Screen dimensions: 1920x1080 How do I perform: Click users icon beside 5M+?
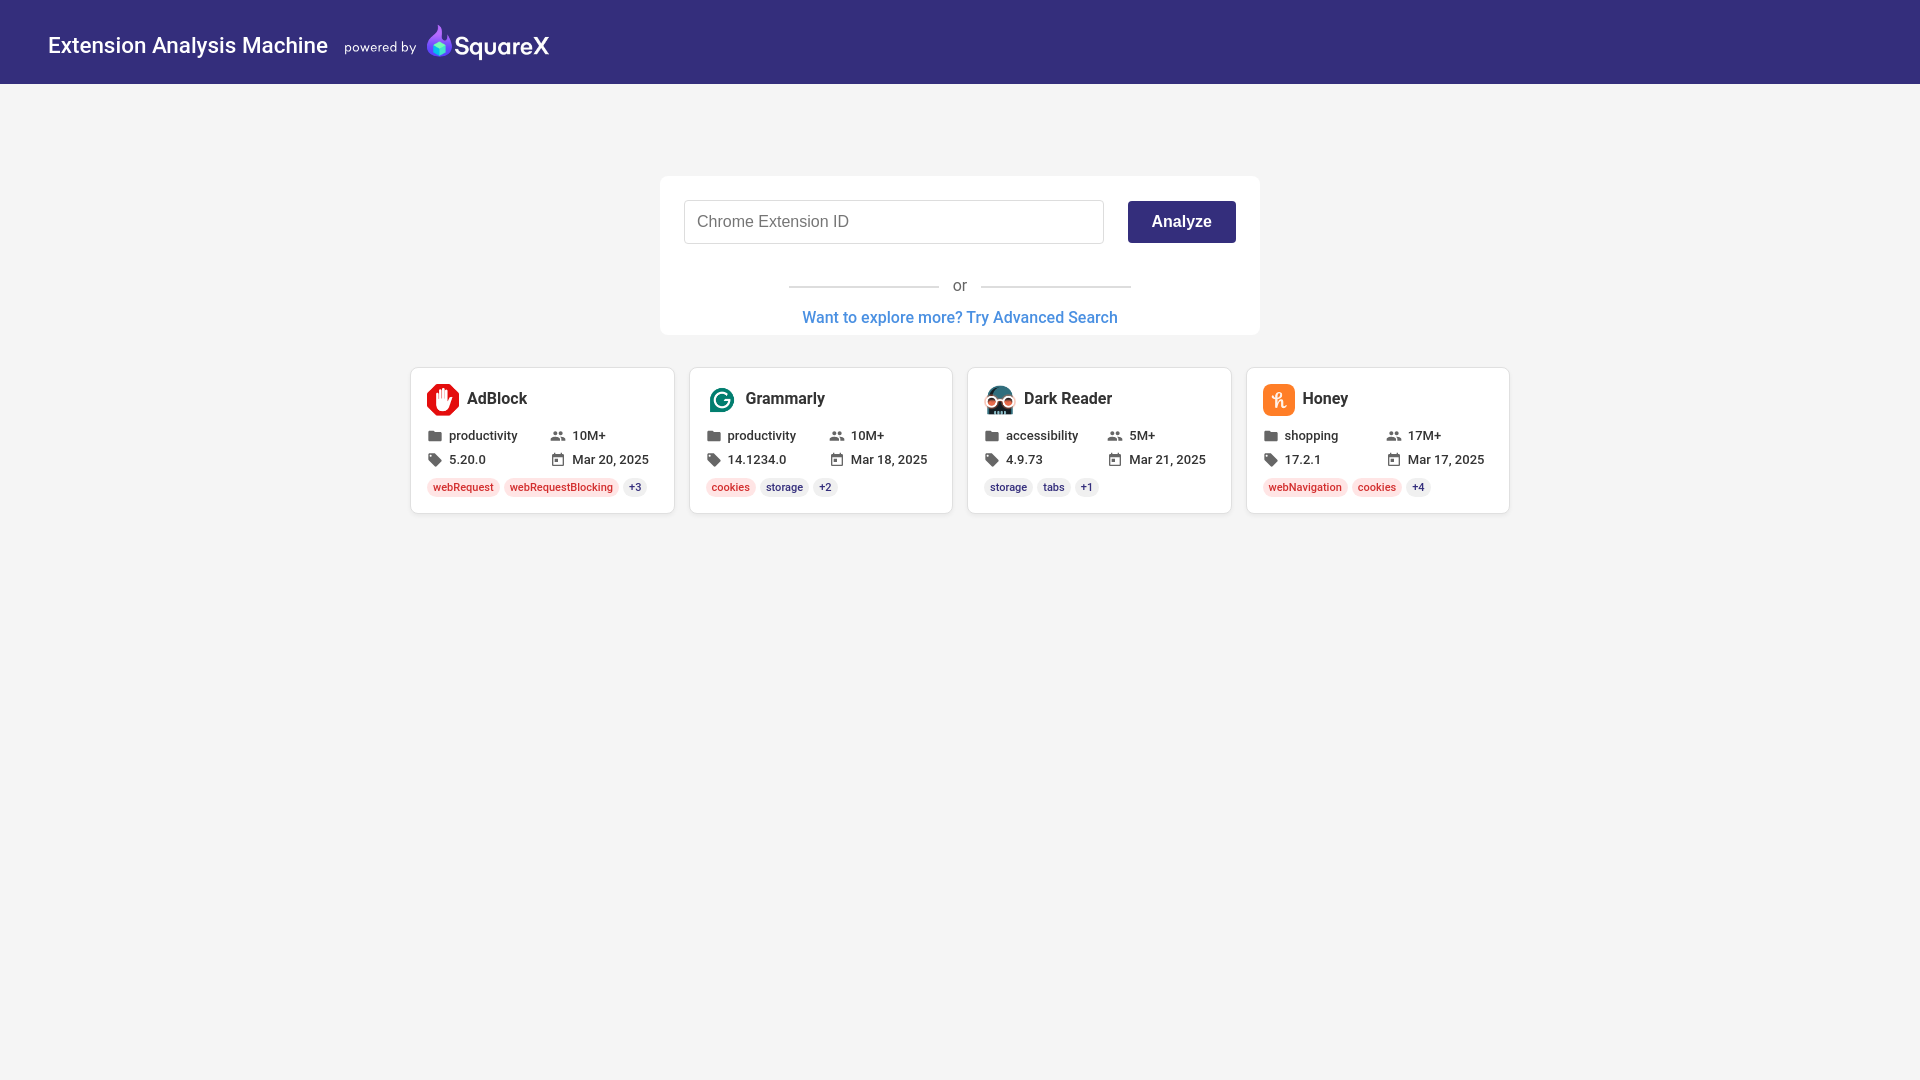tap(1115, 436)
